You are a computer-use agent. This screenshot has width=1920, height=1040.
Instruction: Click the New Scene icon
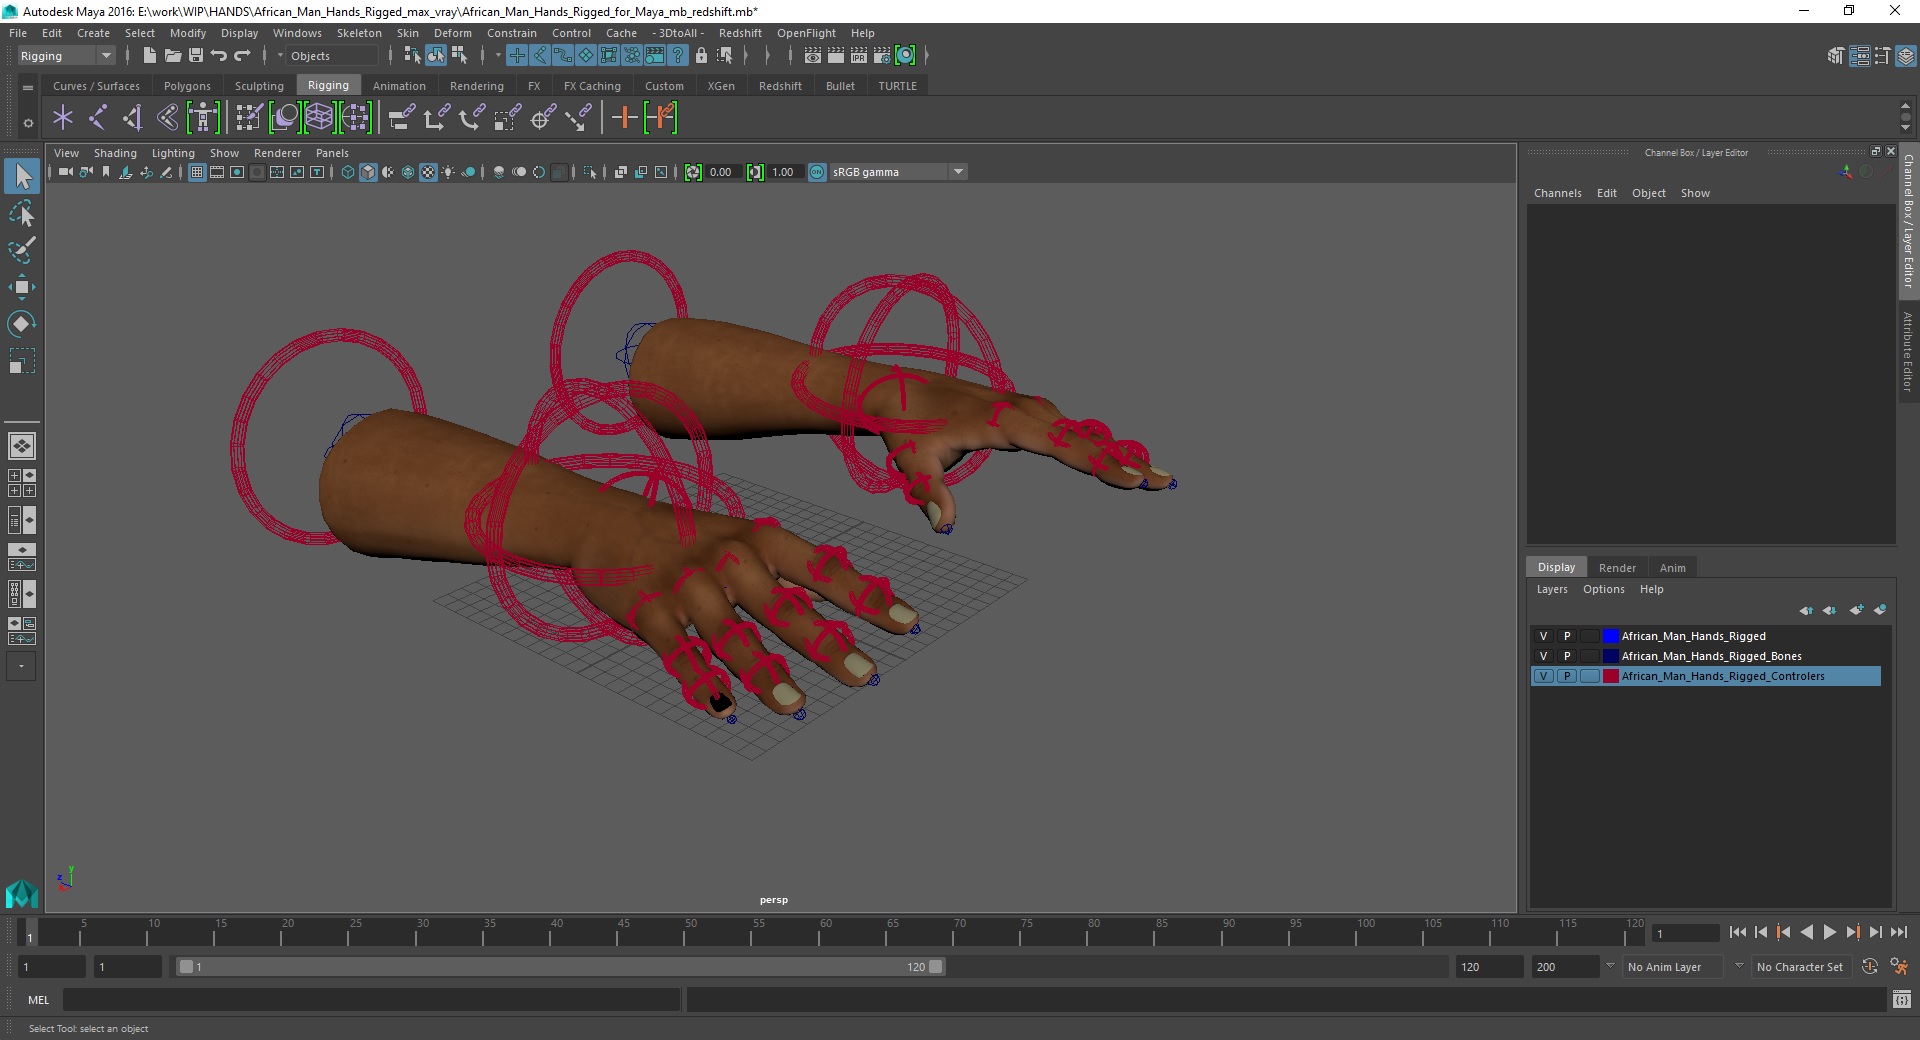[149, 56]
